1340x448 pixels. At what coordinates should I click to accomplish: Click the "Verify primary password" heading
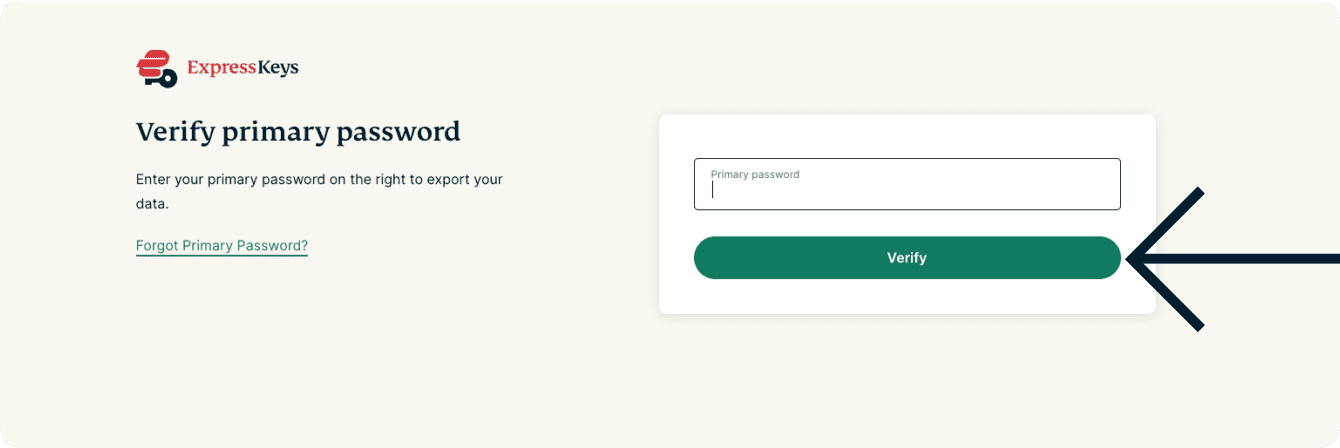point(297,131)
